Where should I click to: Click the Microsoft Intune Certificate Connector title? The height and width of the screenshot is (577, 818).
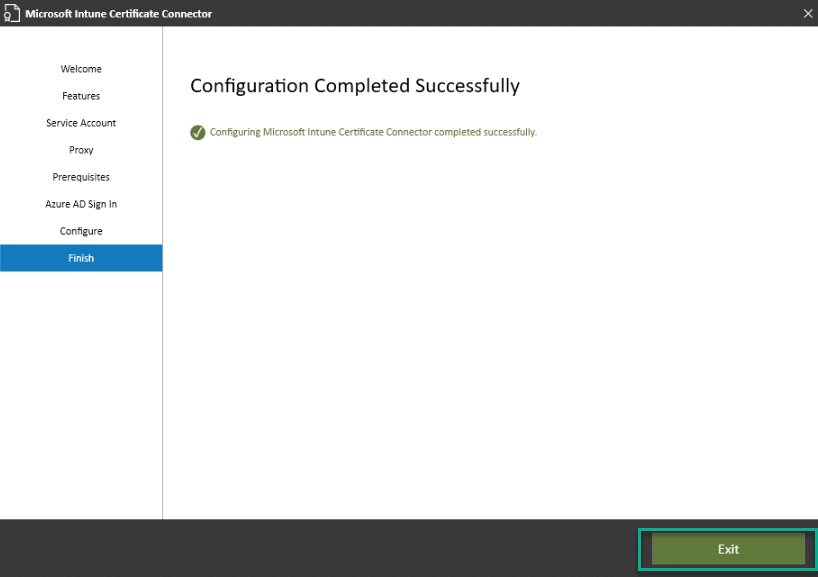[119, 14]
